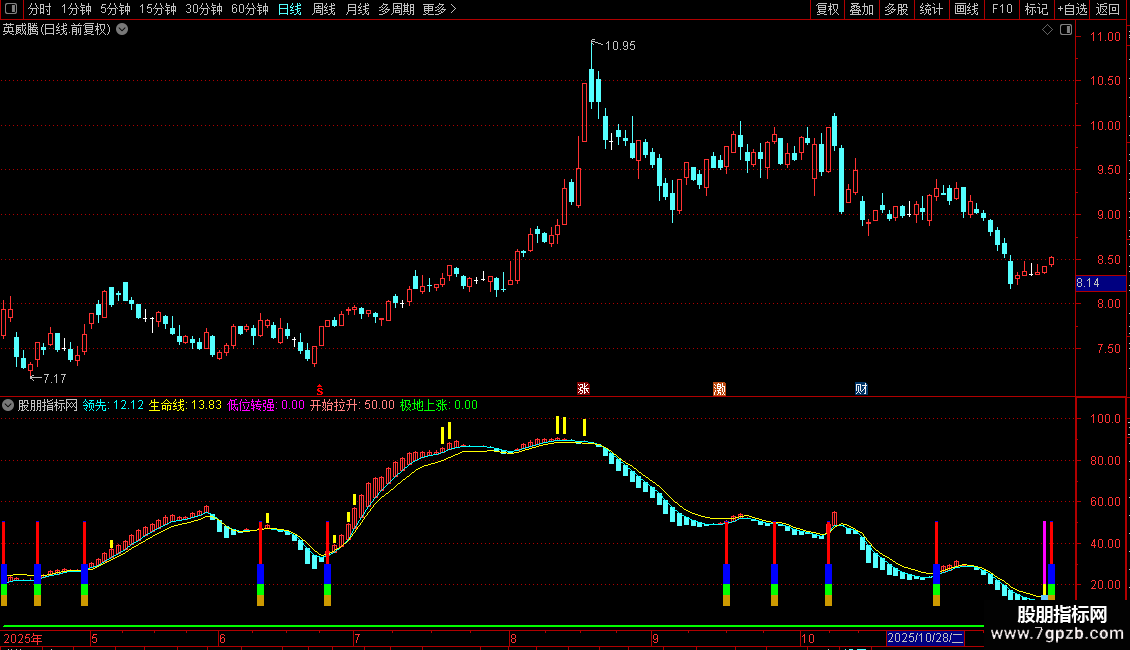Click the diamond icon in chart corner
This screenshot has height=650, width=1130.
tap(1047, 30)
